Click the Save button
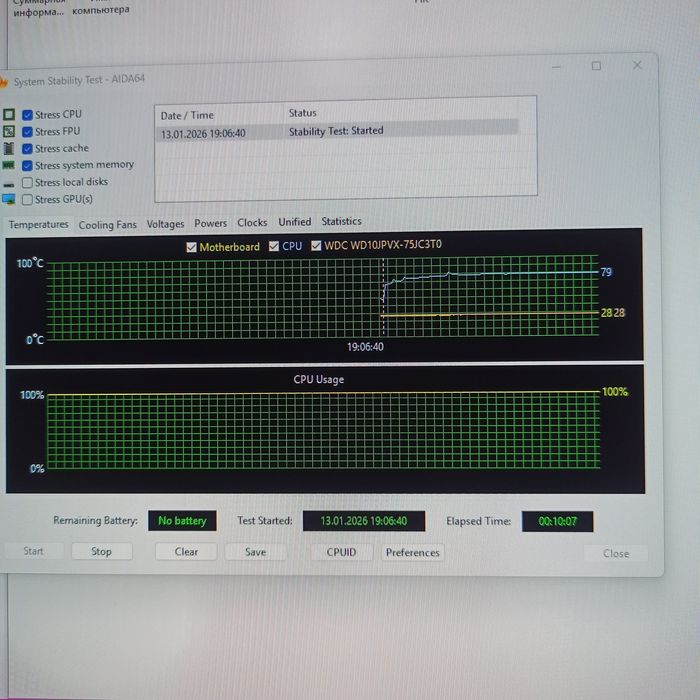 255,552
